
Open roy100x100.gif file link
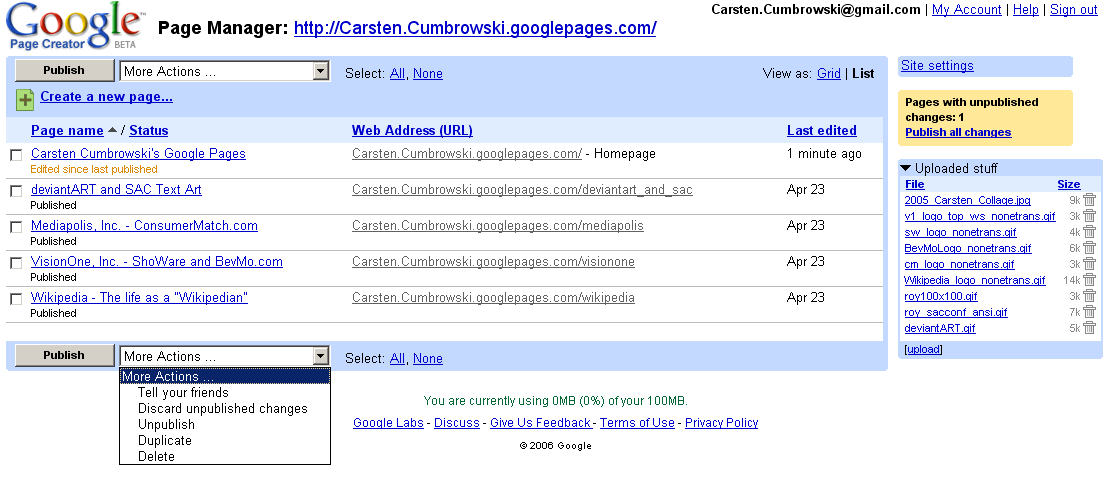click(941, 296)
